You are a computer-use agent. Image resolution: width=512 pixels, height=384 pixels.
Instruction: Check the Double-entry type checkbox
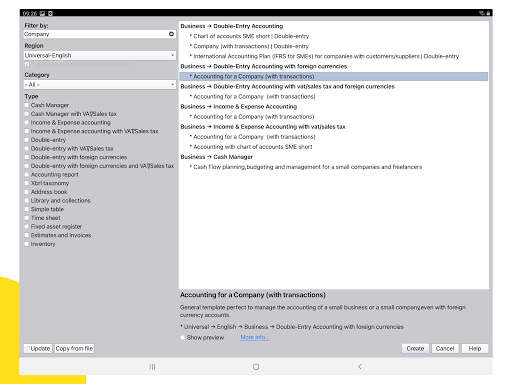[27, 140]
